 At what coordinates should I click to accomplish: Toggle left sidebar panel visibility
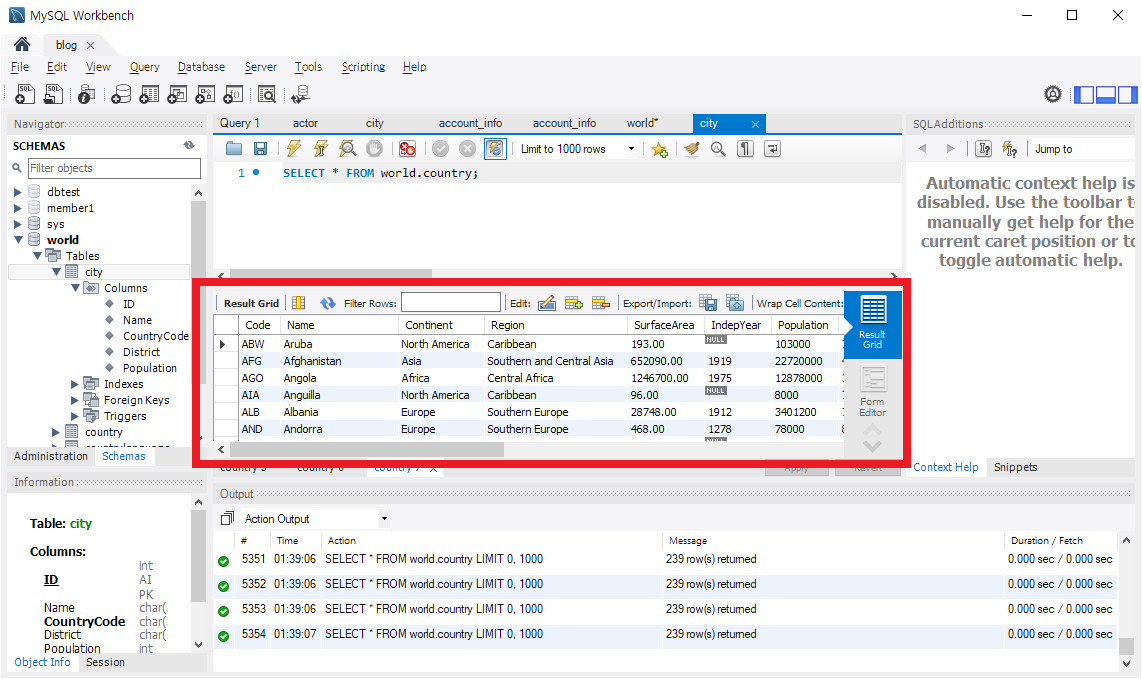coord(1084,95)
